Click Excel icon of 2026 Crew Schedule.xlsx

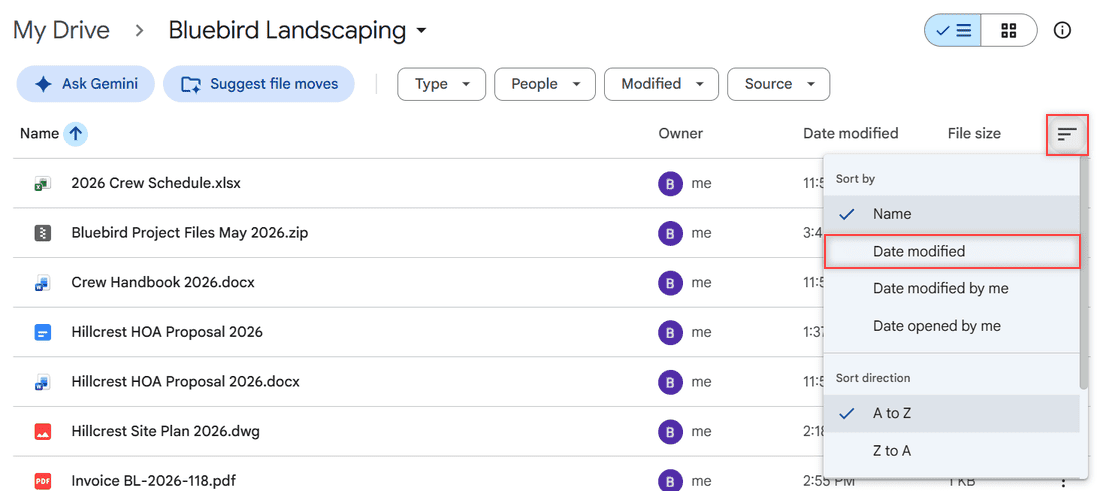point(43,183)
